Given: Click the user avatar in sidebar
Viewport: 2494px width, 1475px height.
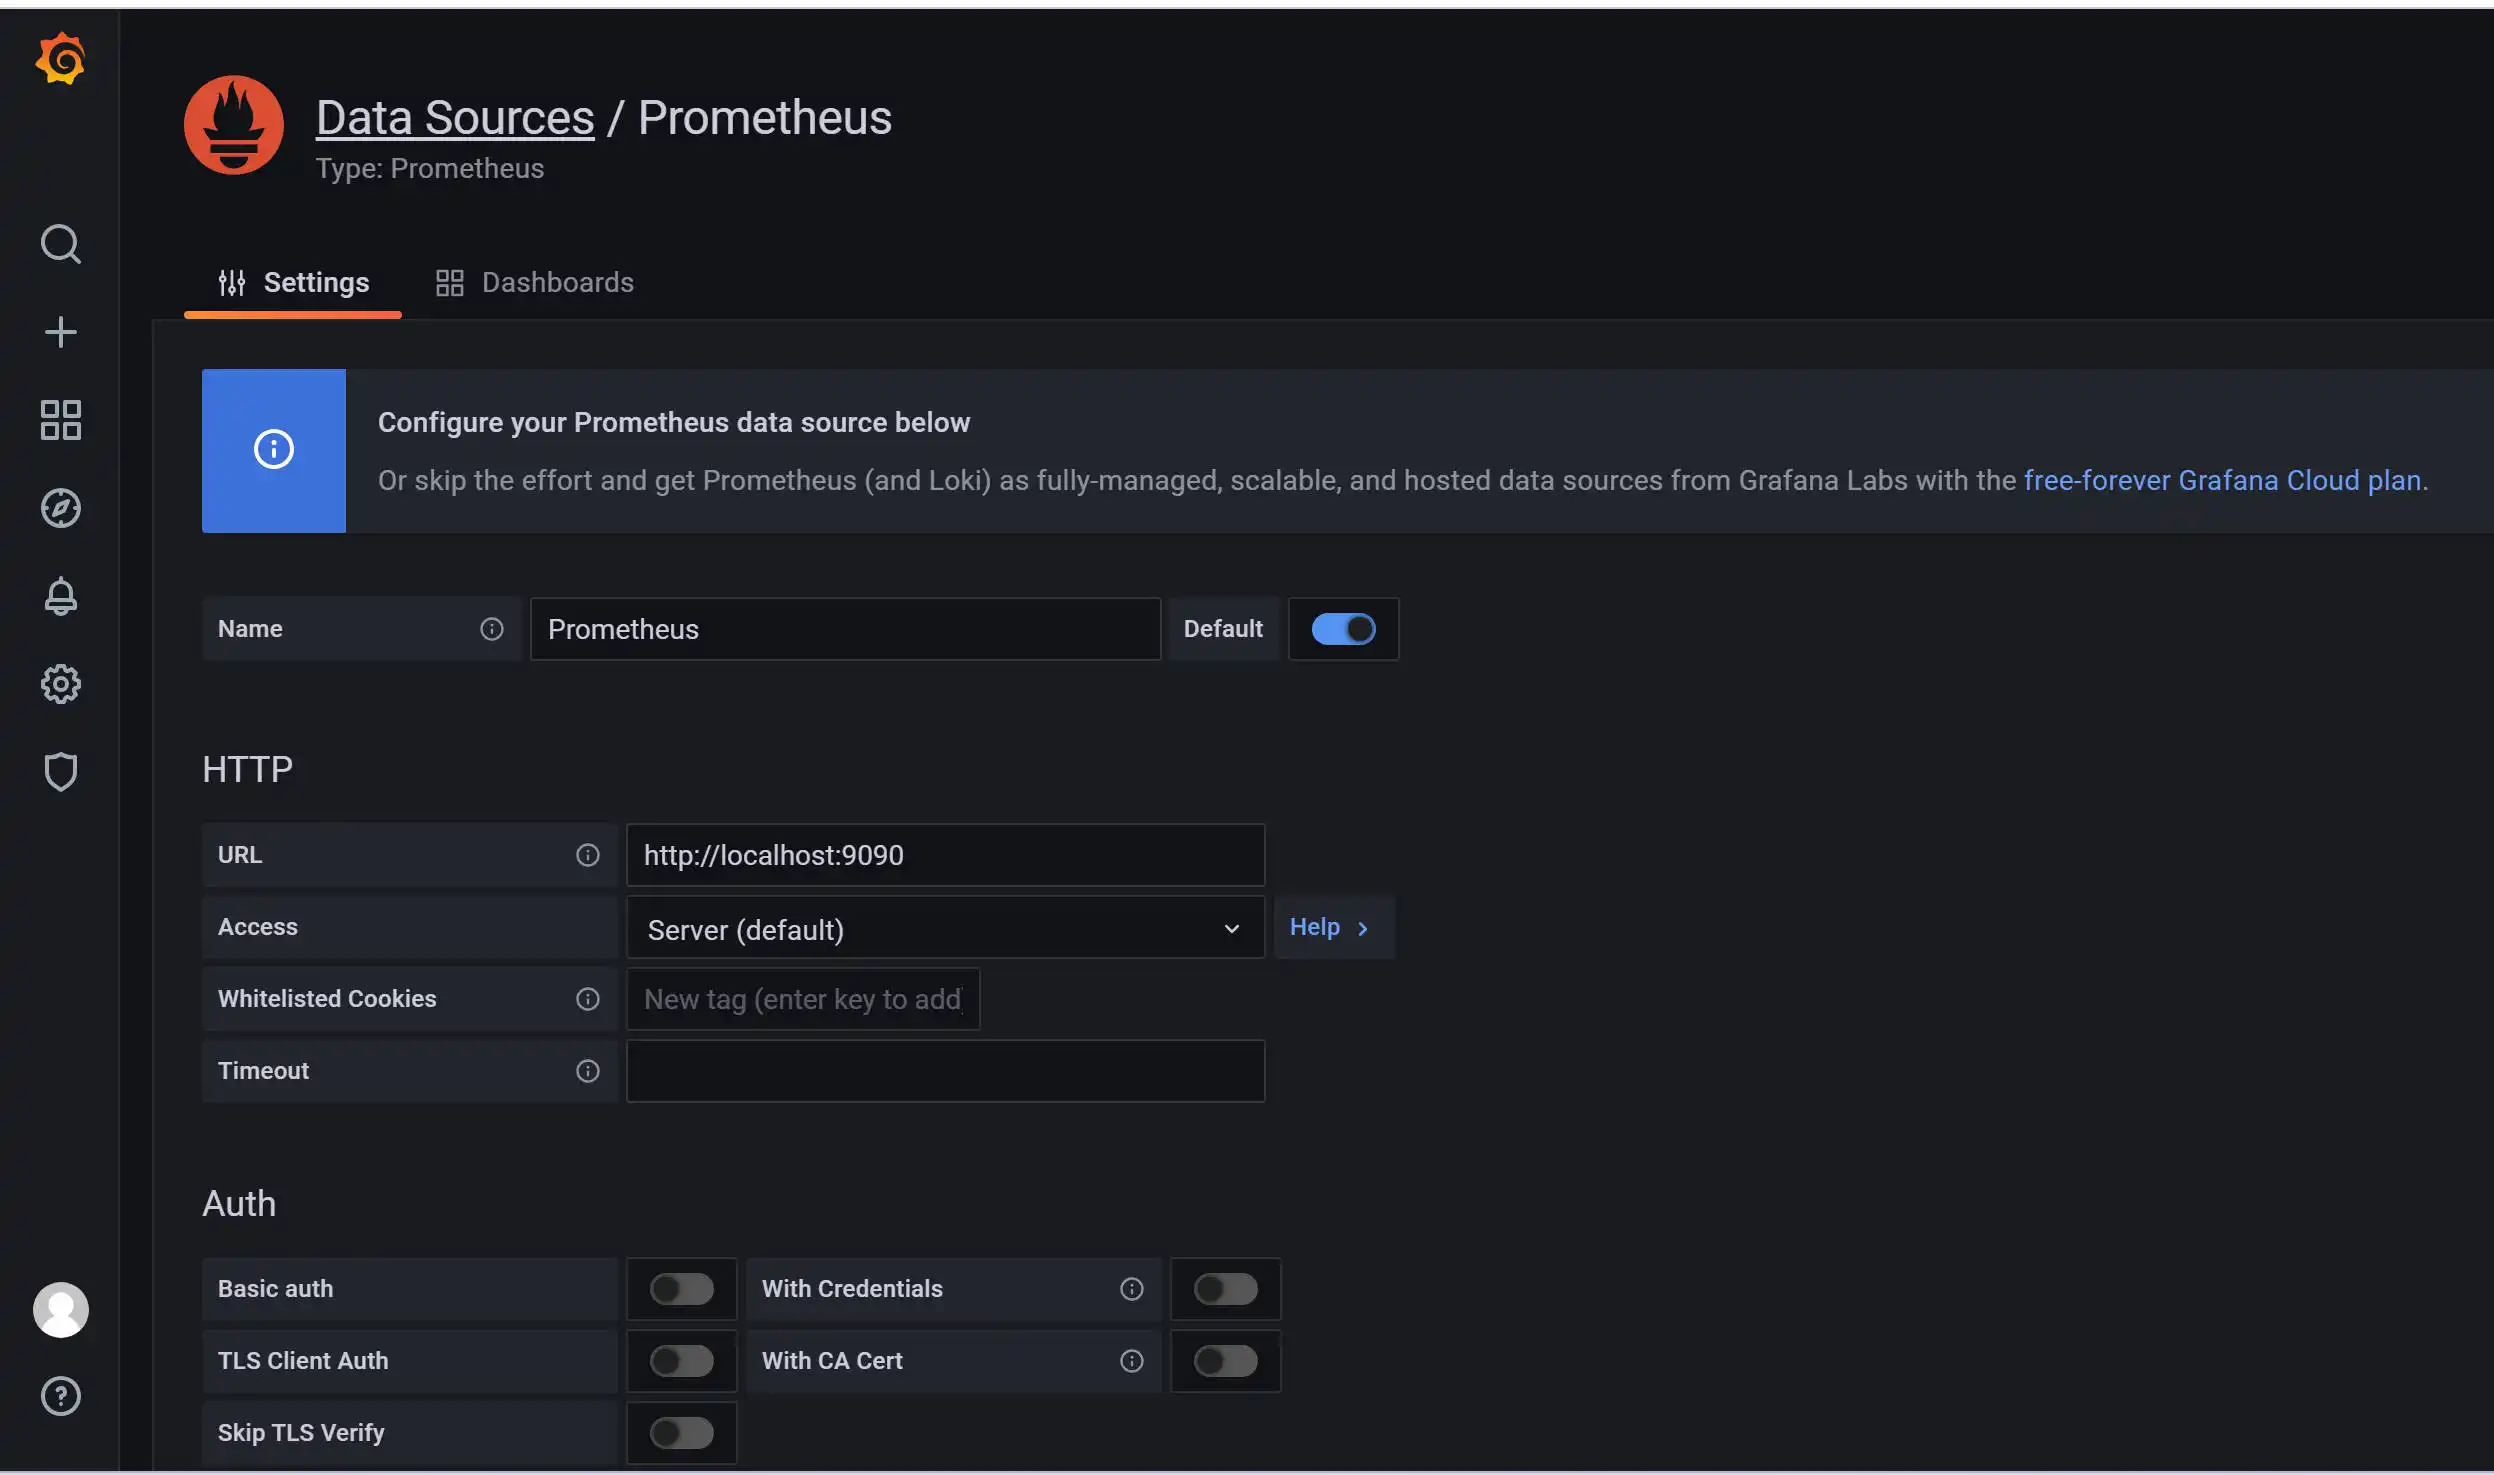Looking at the screenshot, I should coord(60,1310).
